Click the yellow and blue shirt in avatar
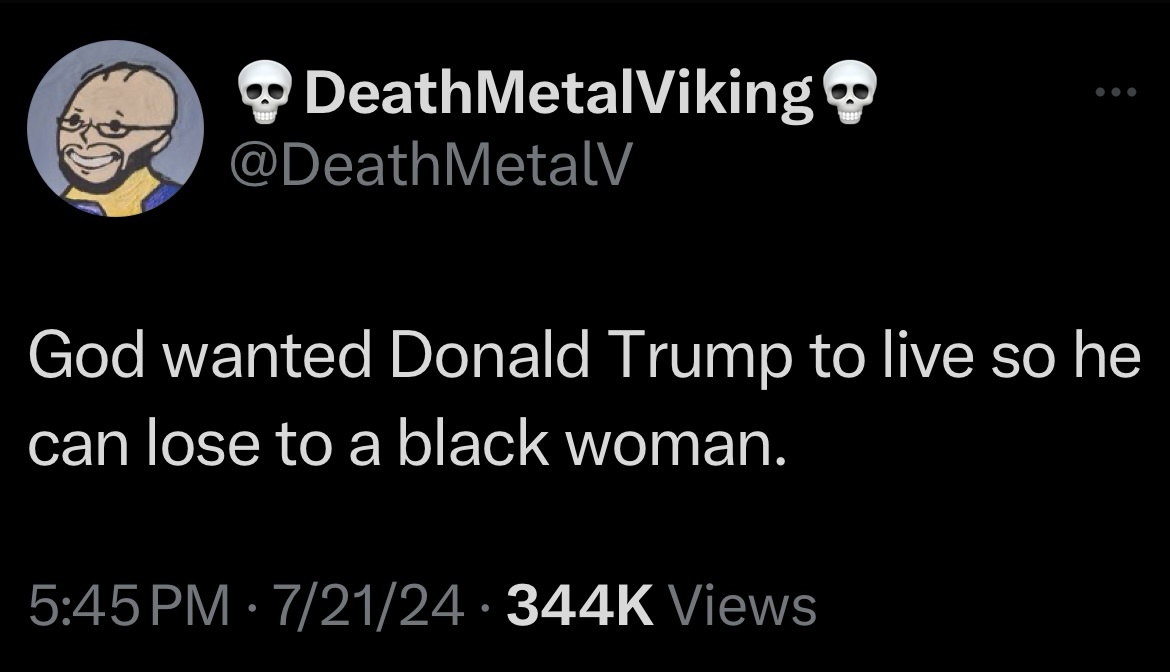The height and width of the screenshot is (672, 1170). (x=125, y=194)
